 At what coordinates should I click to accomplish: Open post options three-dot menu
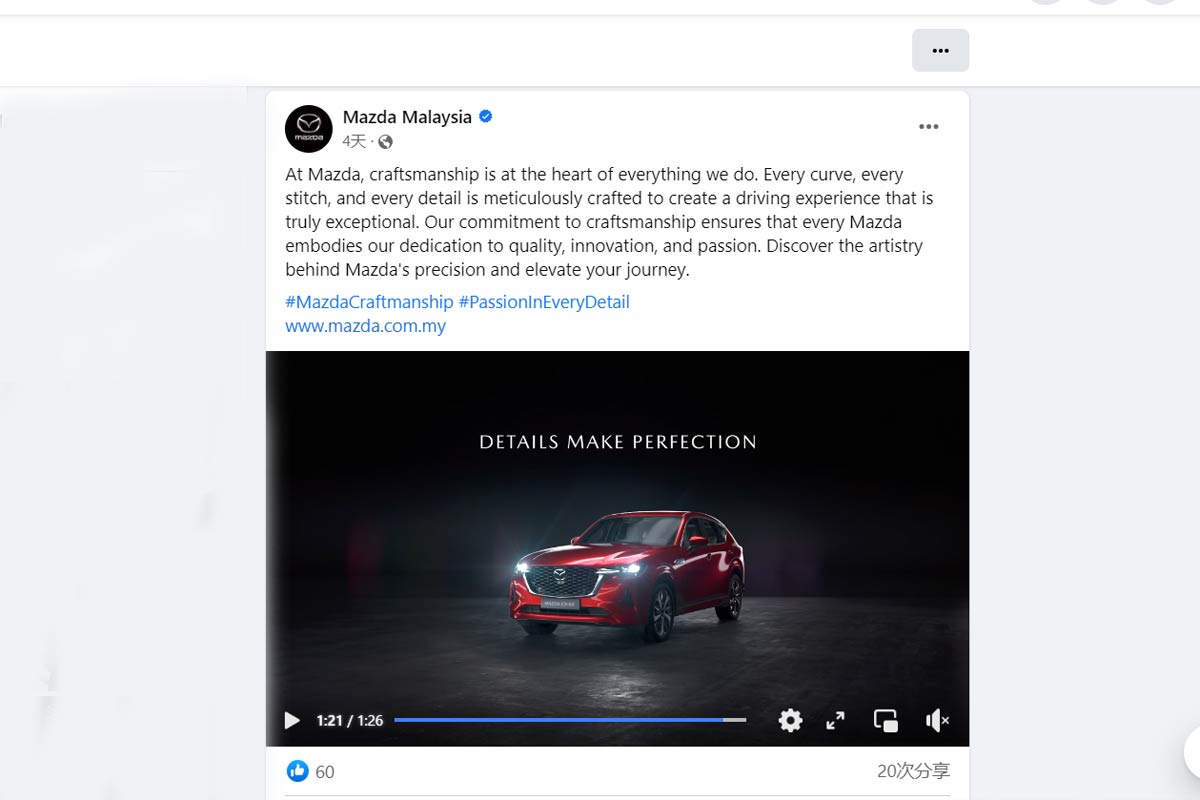[929, 126]
